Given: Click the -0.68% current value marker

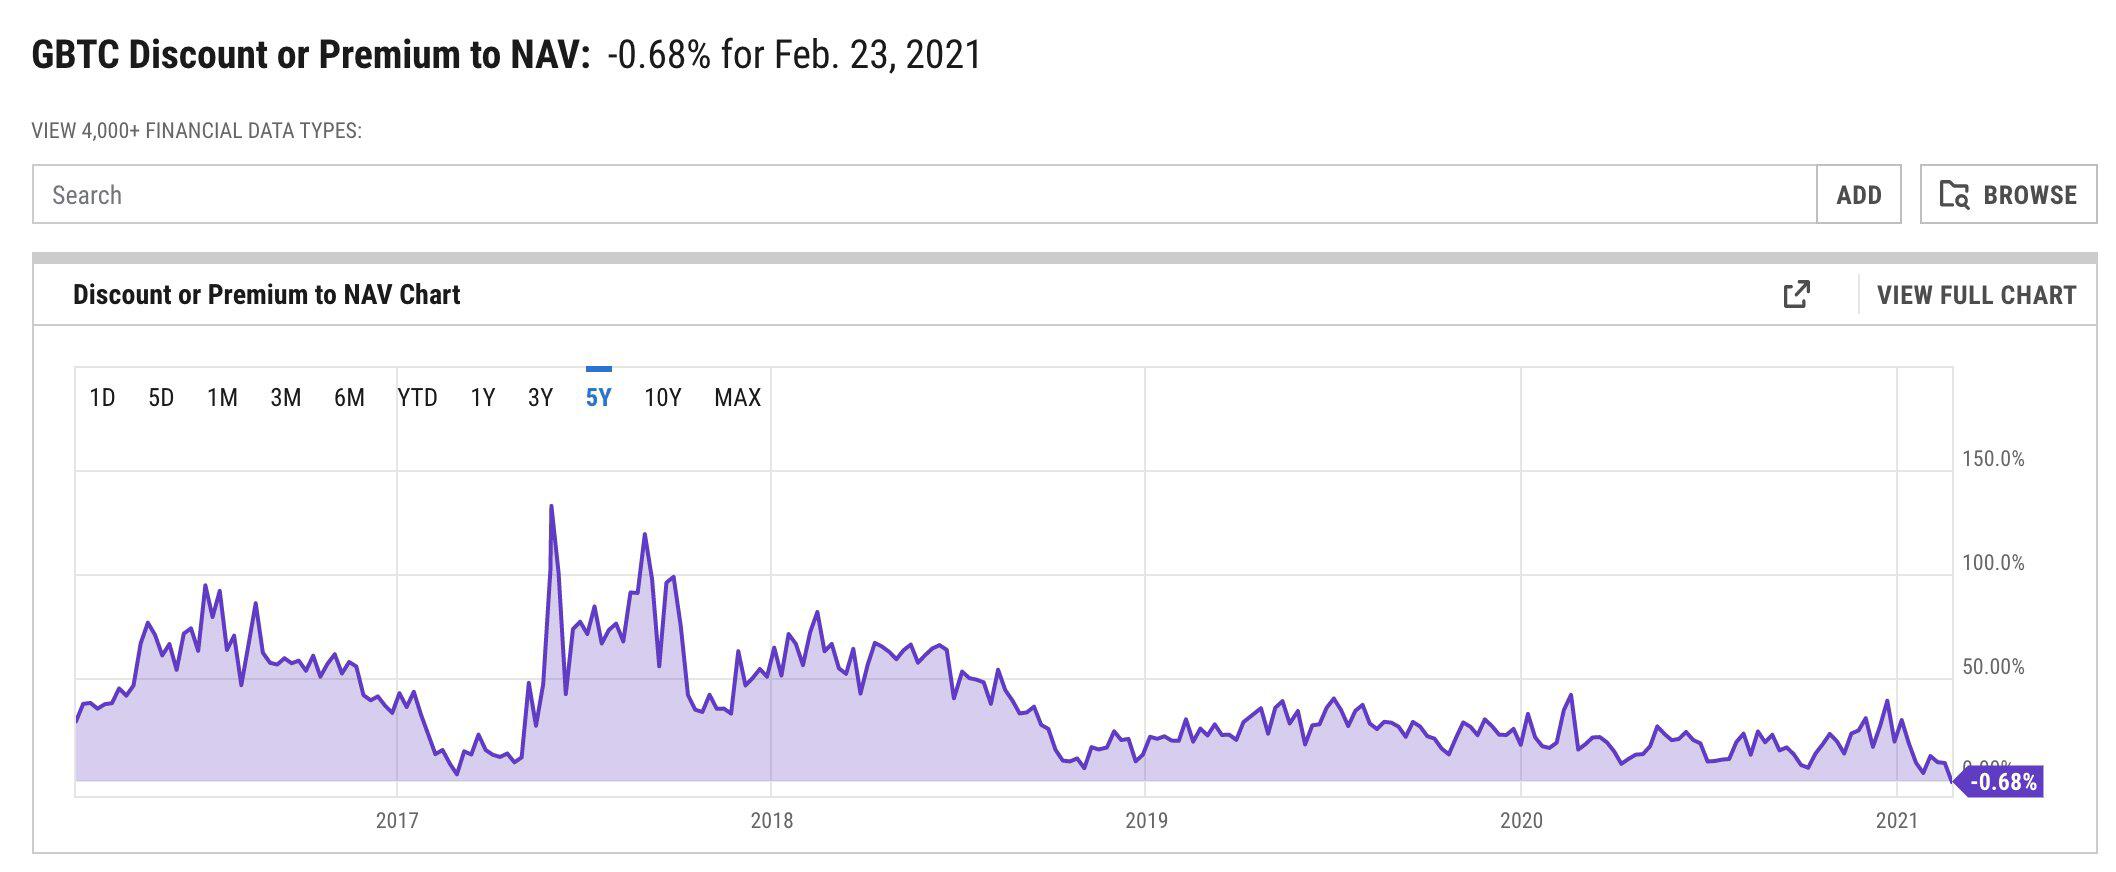Looking at the screenshot, I should 2000,782.
